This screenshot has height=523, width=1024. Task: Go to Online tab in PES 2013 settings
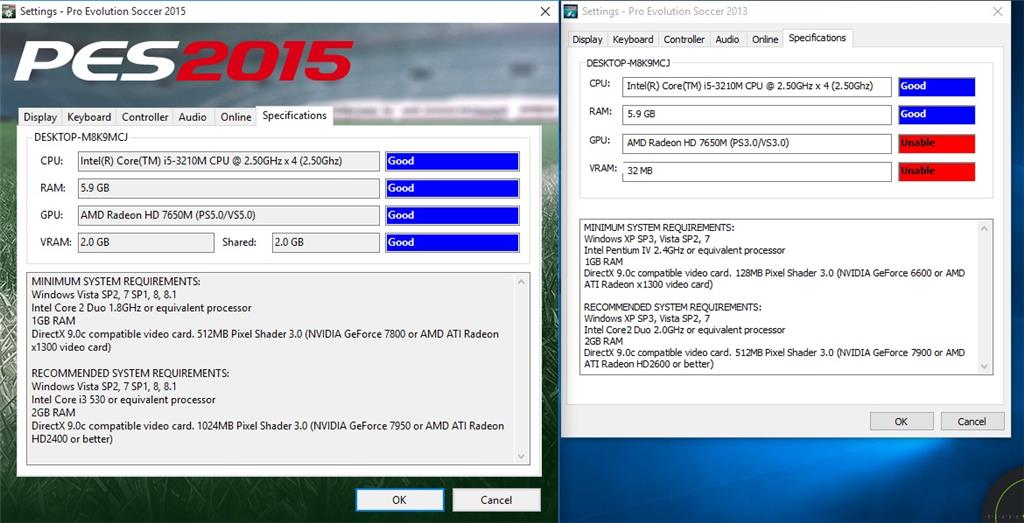pyautogui.click(x=765, y=39)
